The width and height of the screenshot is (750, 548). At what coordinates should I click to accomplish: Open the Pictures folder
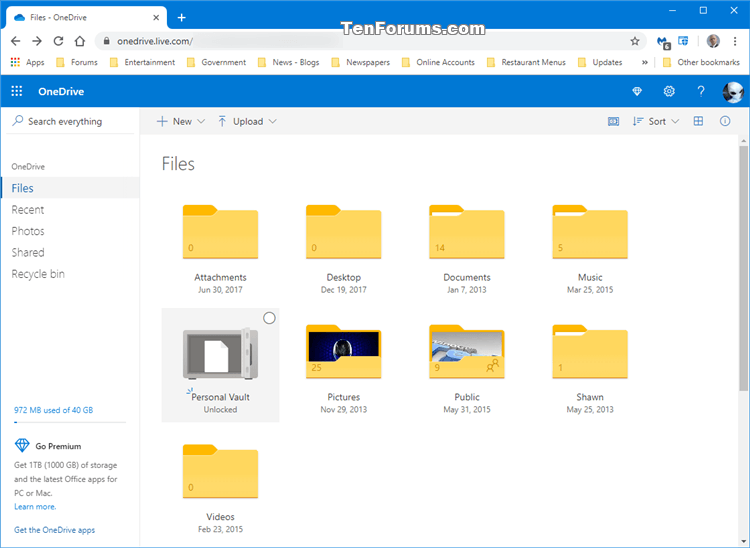[x=343, y=352]
